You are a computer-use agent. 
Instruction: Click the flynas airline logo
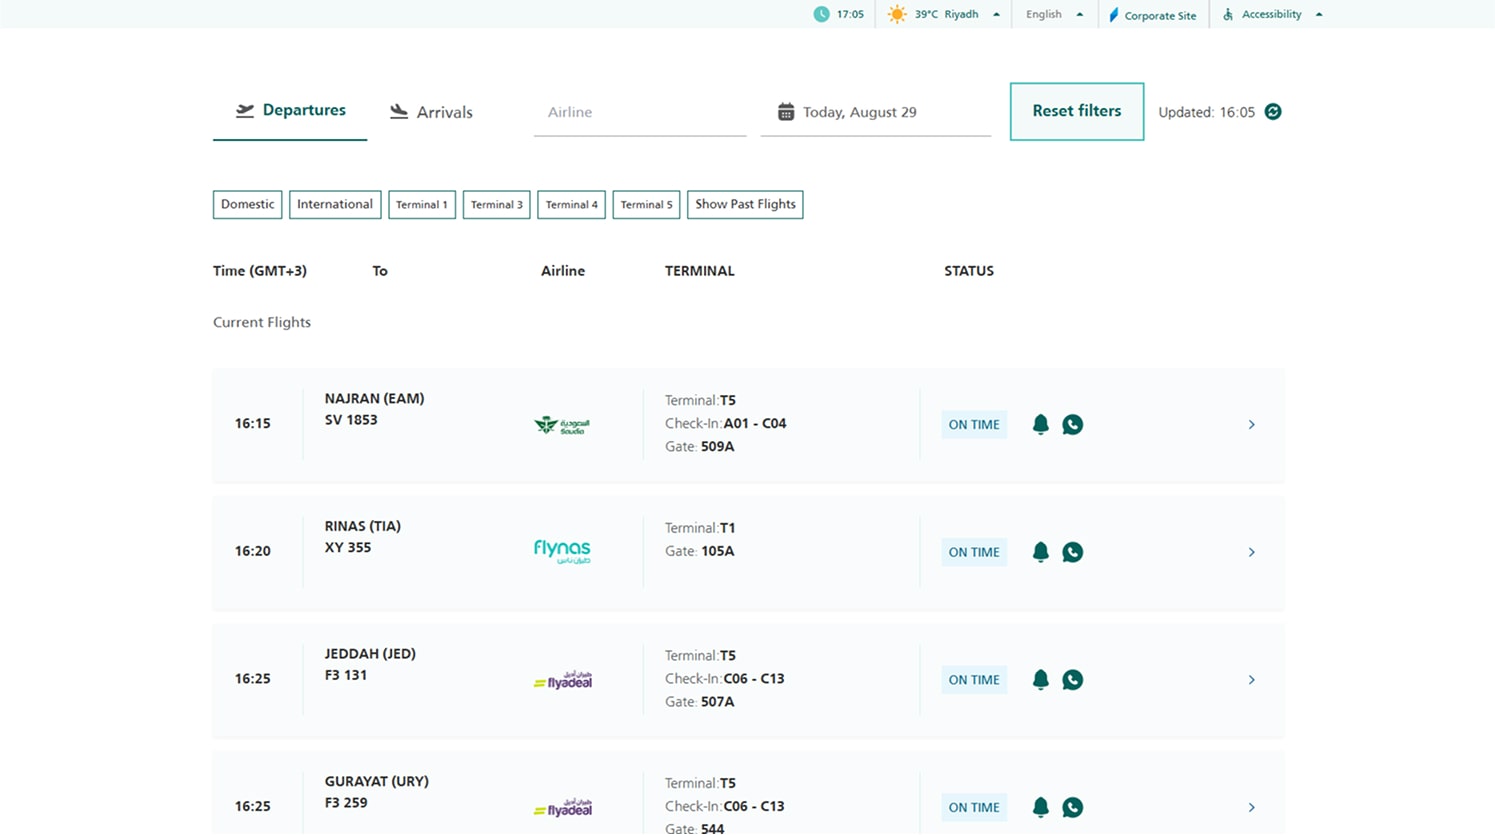(x=562, y=551)
